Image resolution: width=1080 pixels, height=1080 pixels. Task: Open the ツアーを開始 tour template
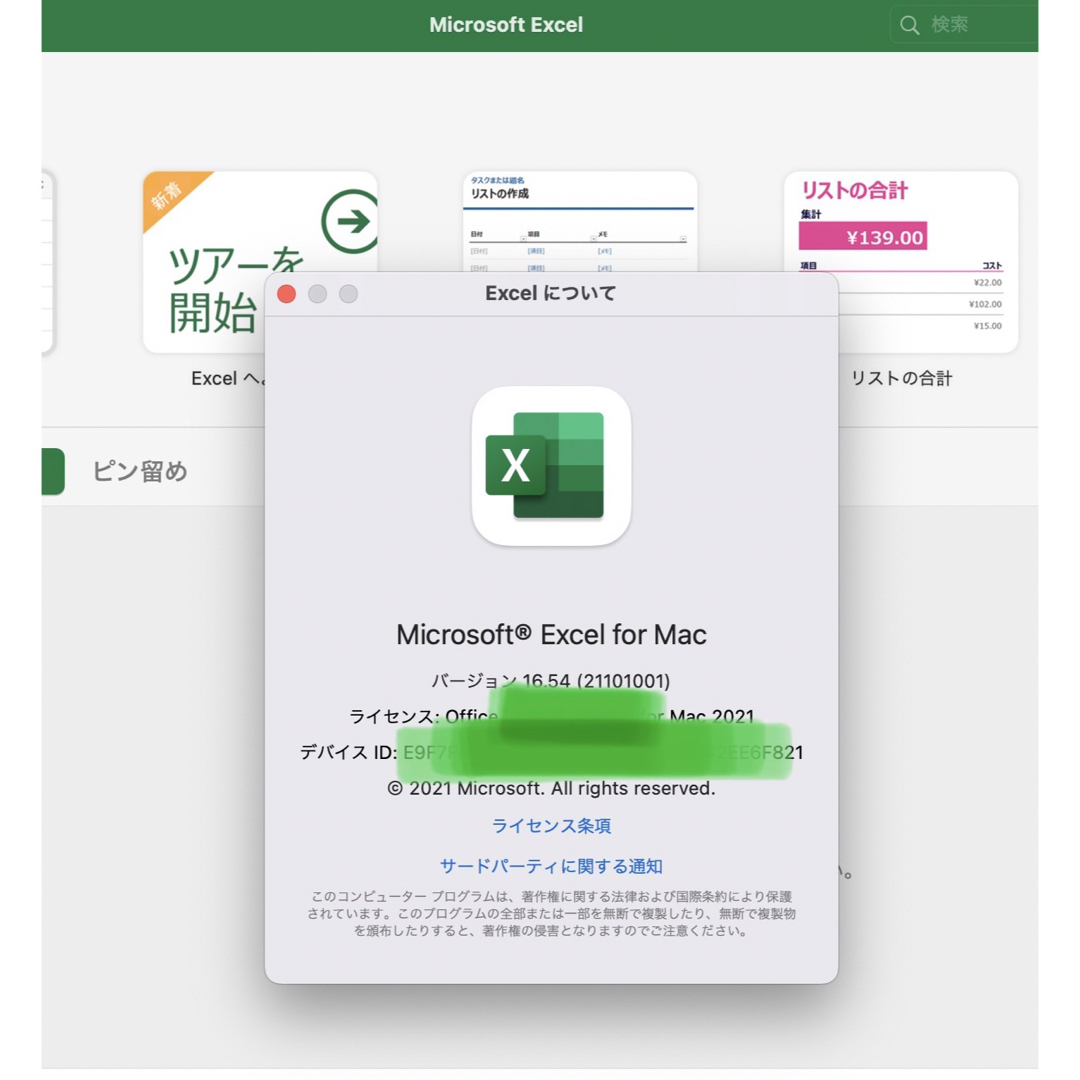coord(260,262)
